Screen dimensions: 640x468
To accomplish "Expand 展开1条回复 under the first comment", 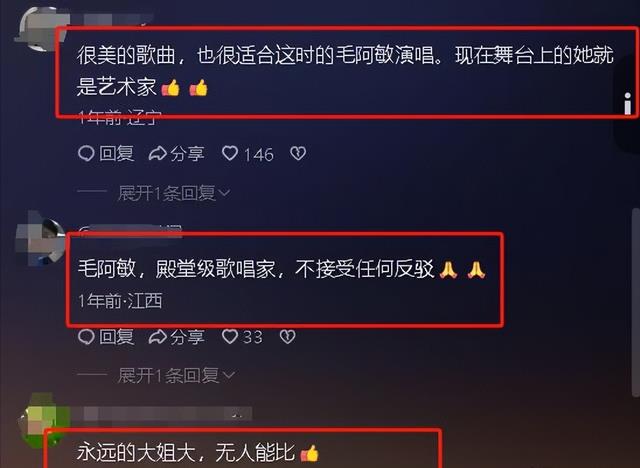I will coord(174,193).
